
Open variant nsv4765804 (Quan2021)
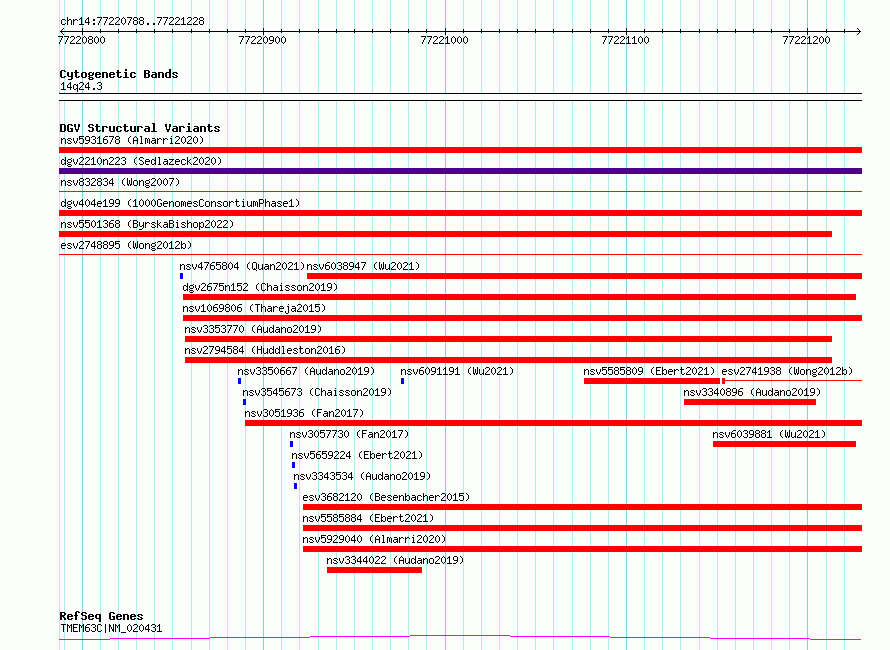pos(242,266)
